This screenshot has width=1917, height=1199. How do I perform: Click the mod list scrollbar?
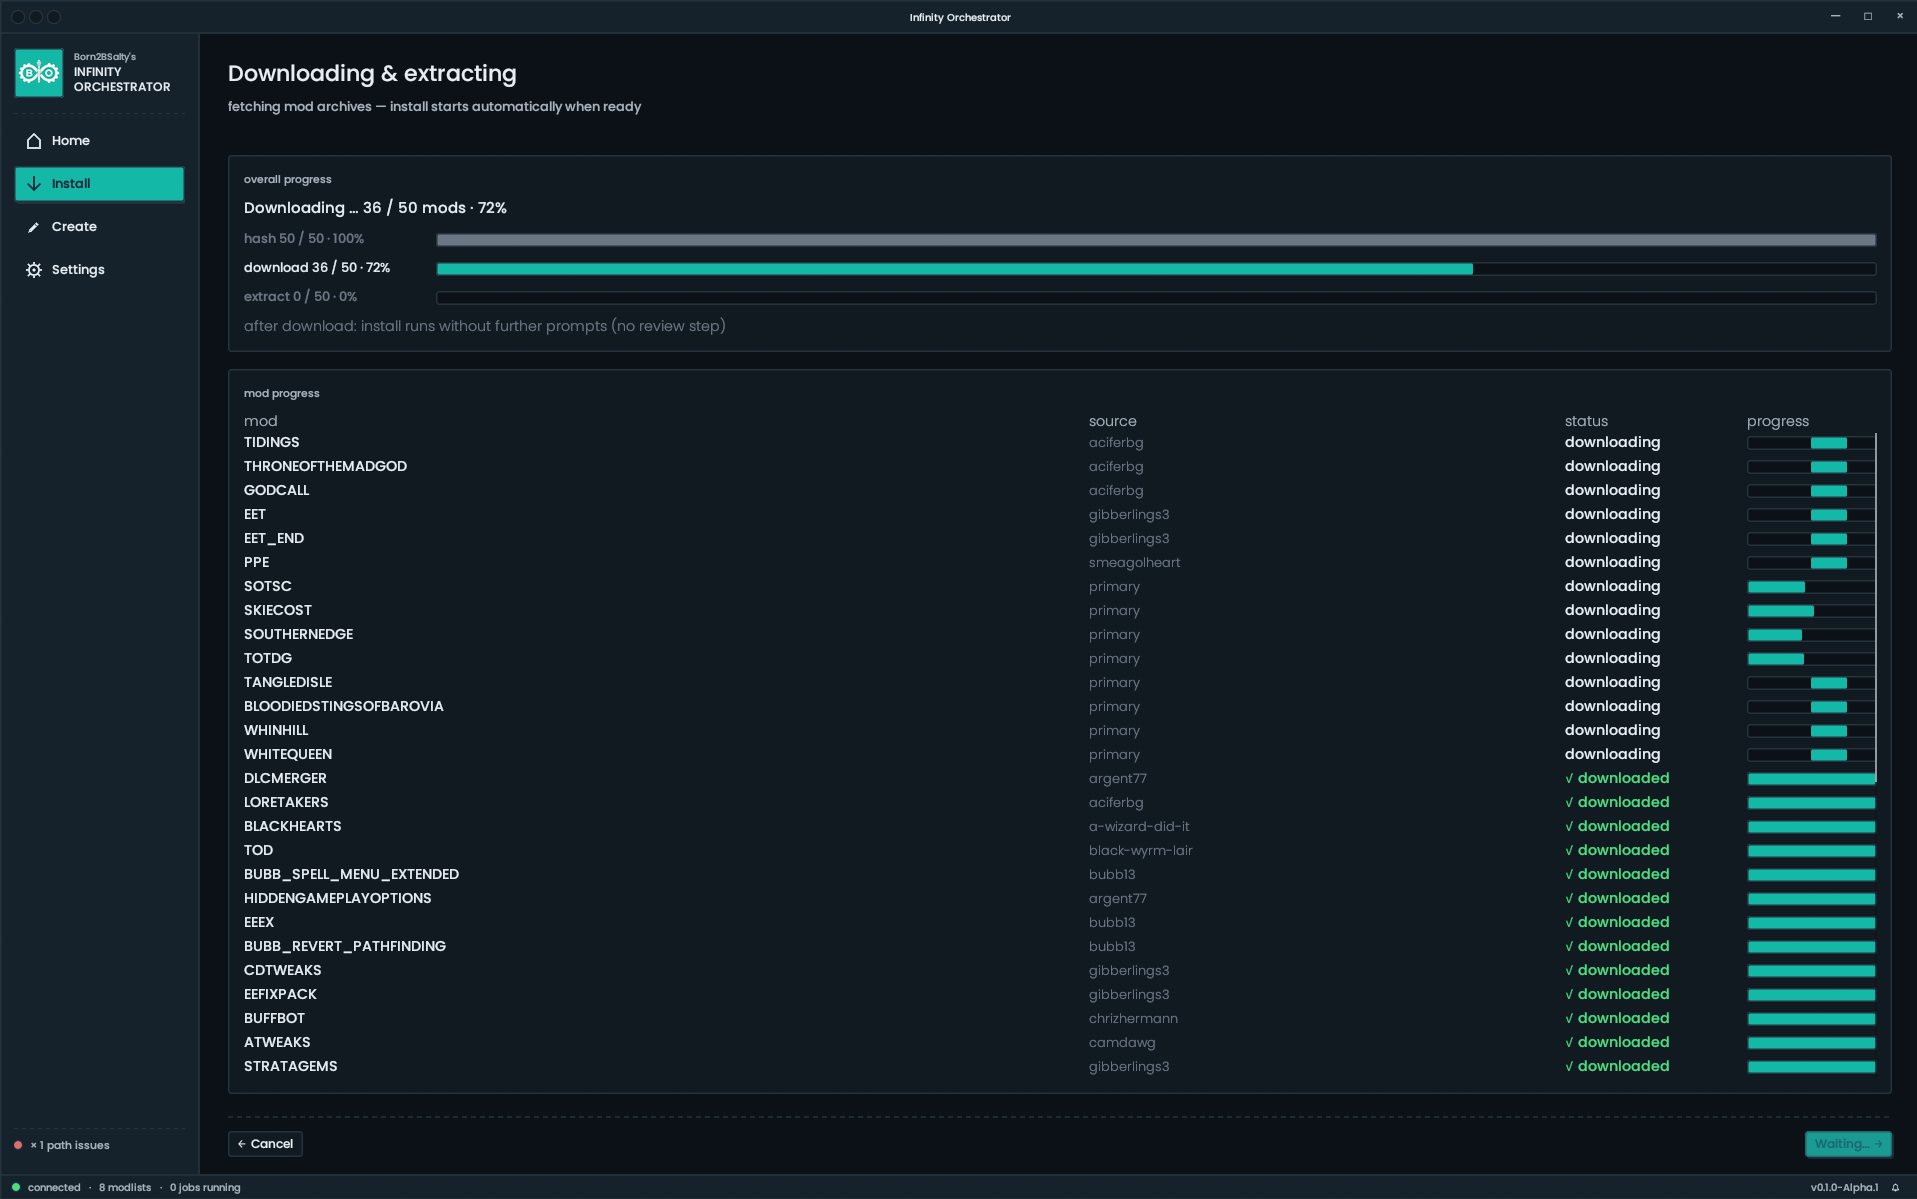click(x=1876, y=607)
